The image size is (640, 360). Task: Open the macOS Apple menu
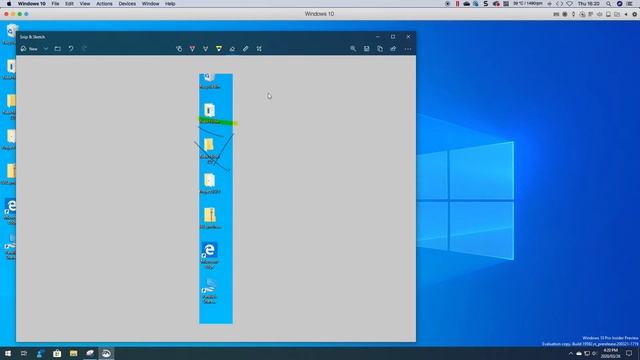point(9,4)
